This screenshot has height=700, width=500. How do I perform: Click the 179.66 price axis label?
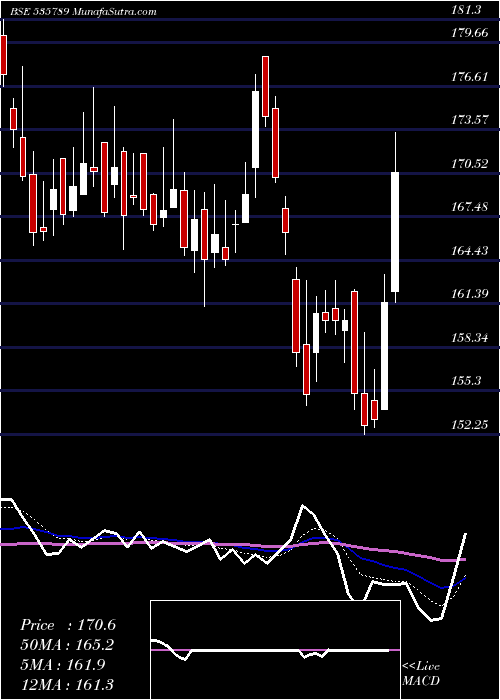[x=469, y=33]
